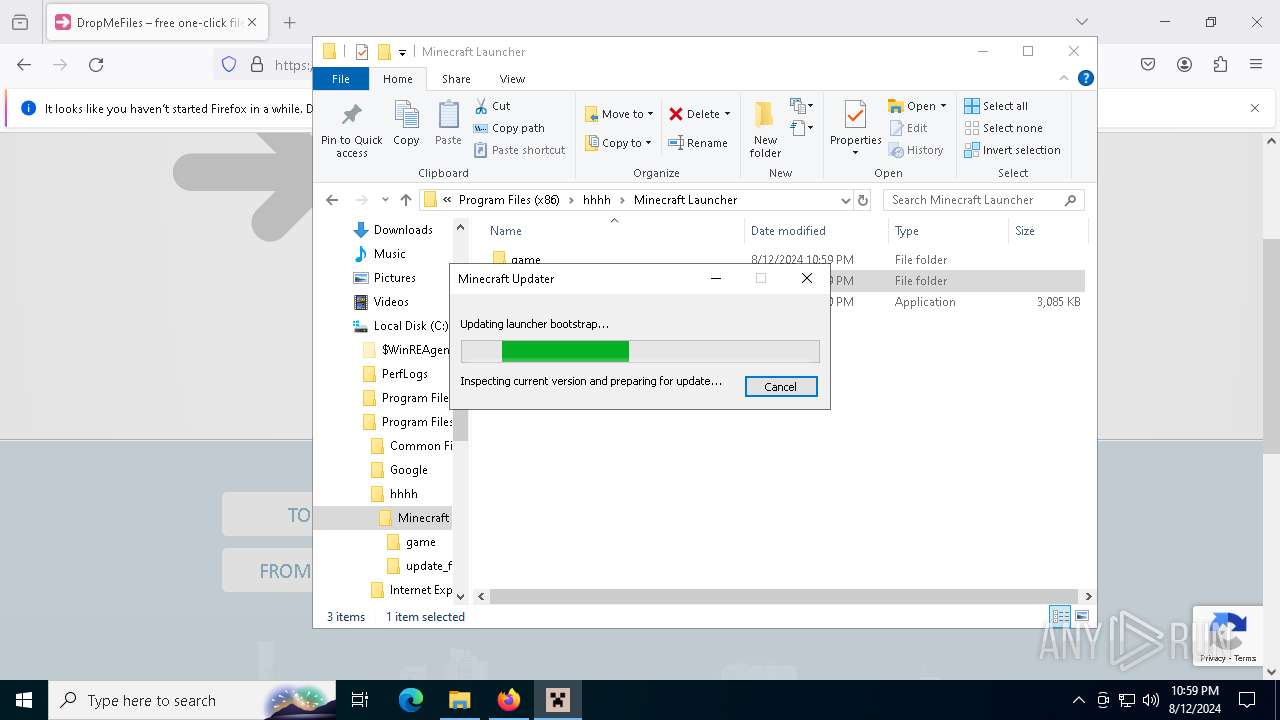Expand address bar history dropdown
This screenshot has width=1280, height=720.
tap(846, 200)
